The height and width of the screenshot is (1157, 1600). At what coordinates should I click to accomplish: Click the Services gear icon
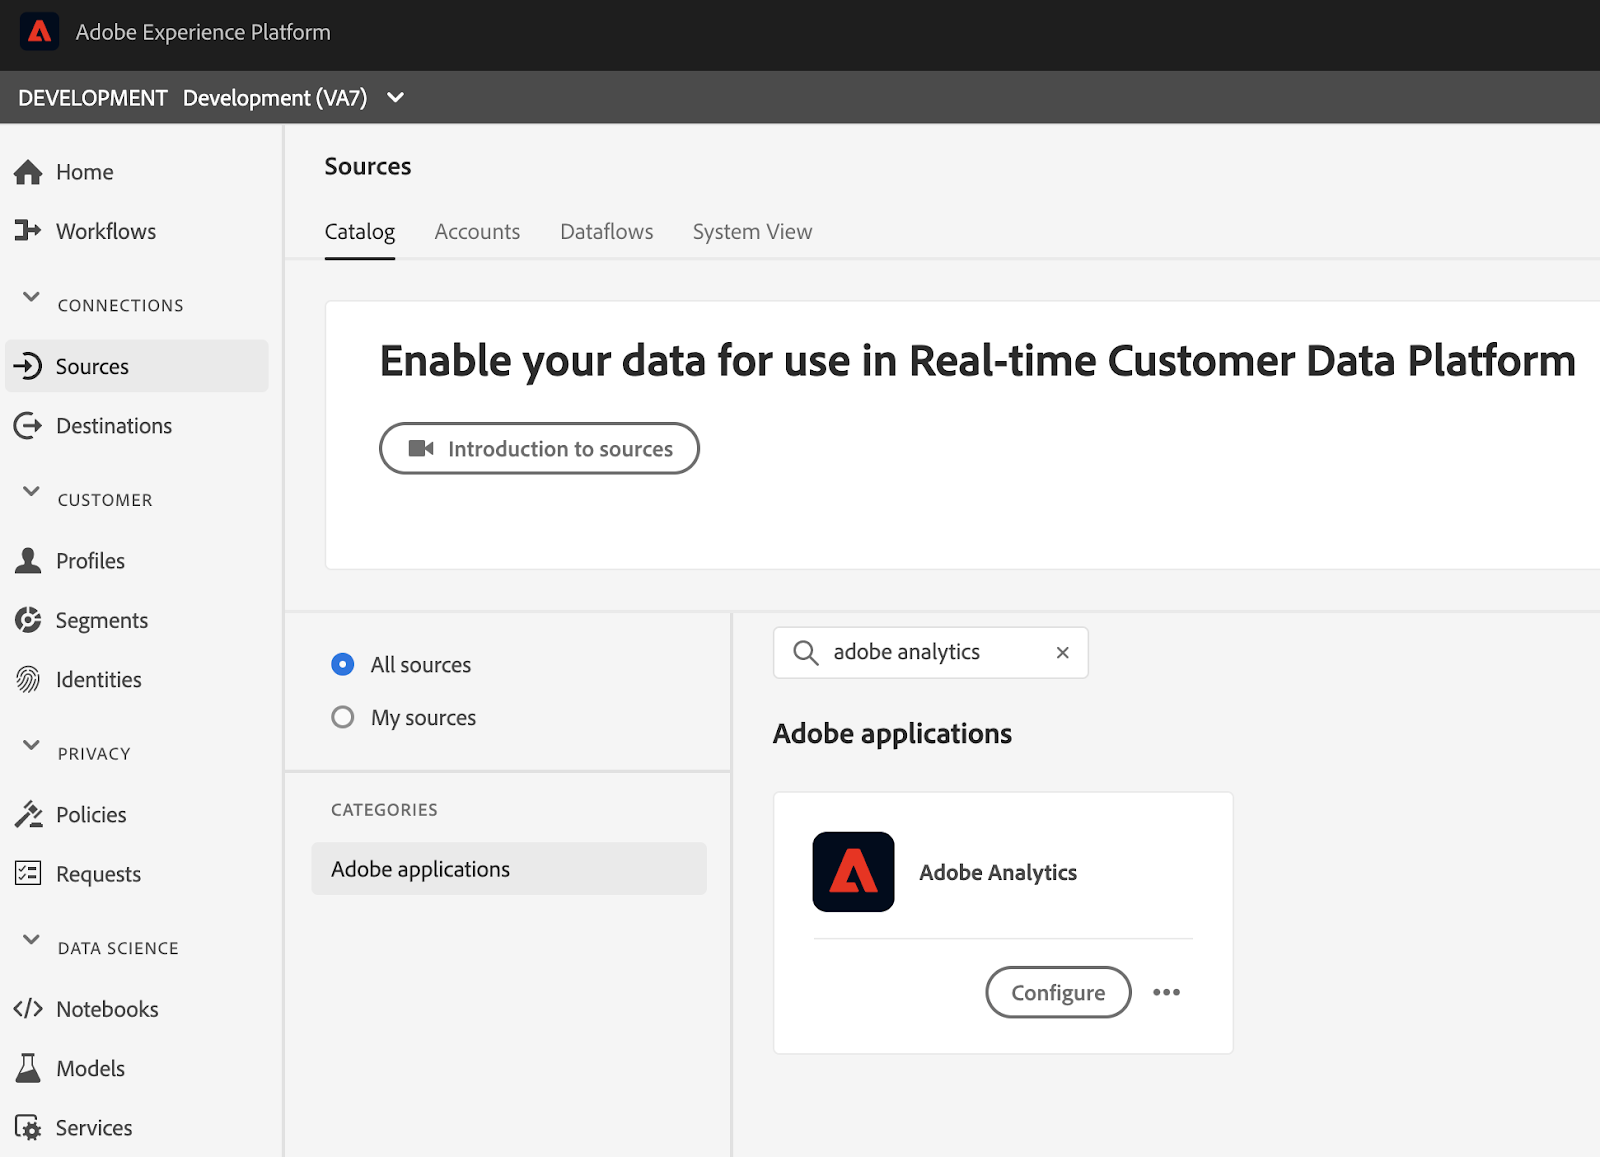28,1128
